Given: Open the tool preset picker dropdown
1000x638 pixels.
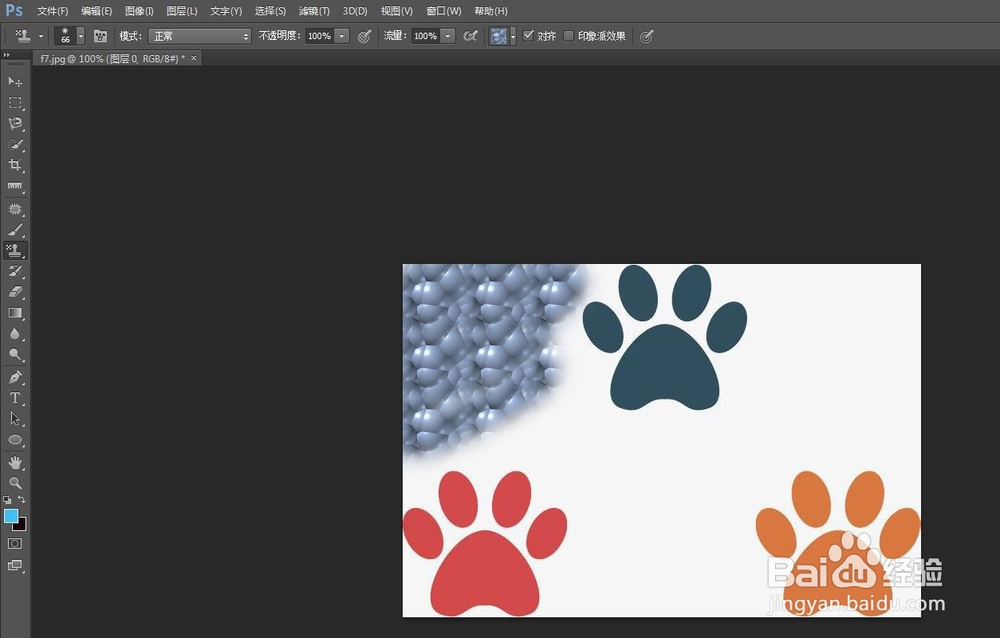Looking at the screenshot, I should [x=41, y=36].
